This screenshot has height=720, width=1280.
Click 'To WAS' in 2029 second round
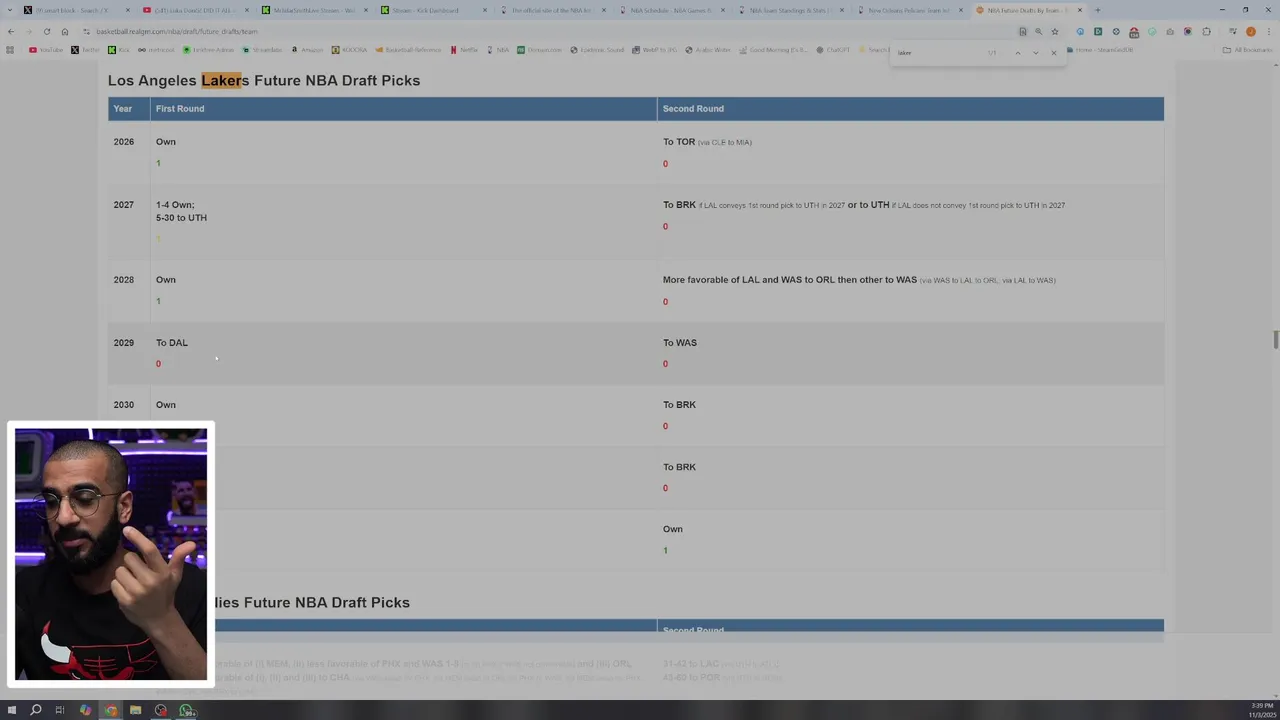[680, 343]
